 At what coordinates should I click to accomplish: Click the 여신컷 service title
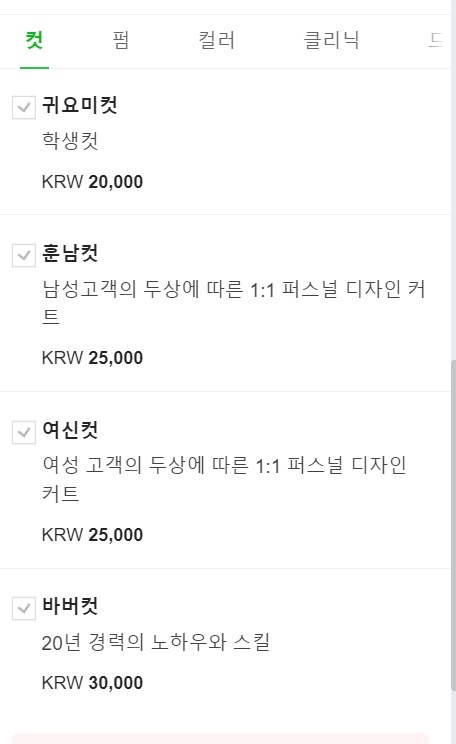(70, 429)
